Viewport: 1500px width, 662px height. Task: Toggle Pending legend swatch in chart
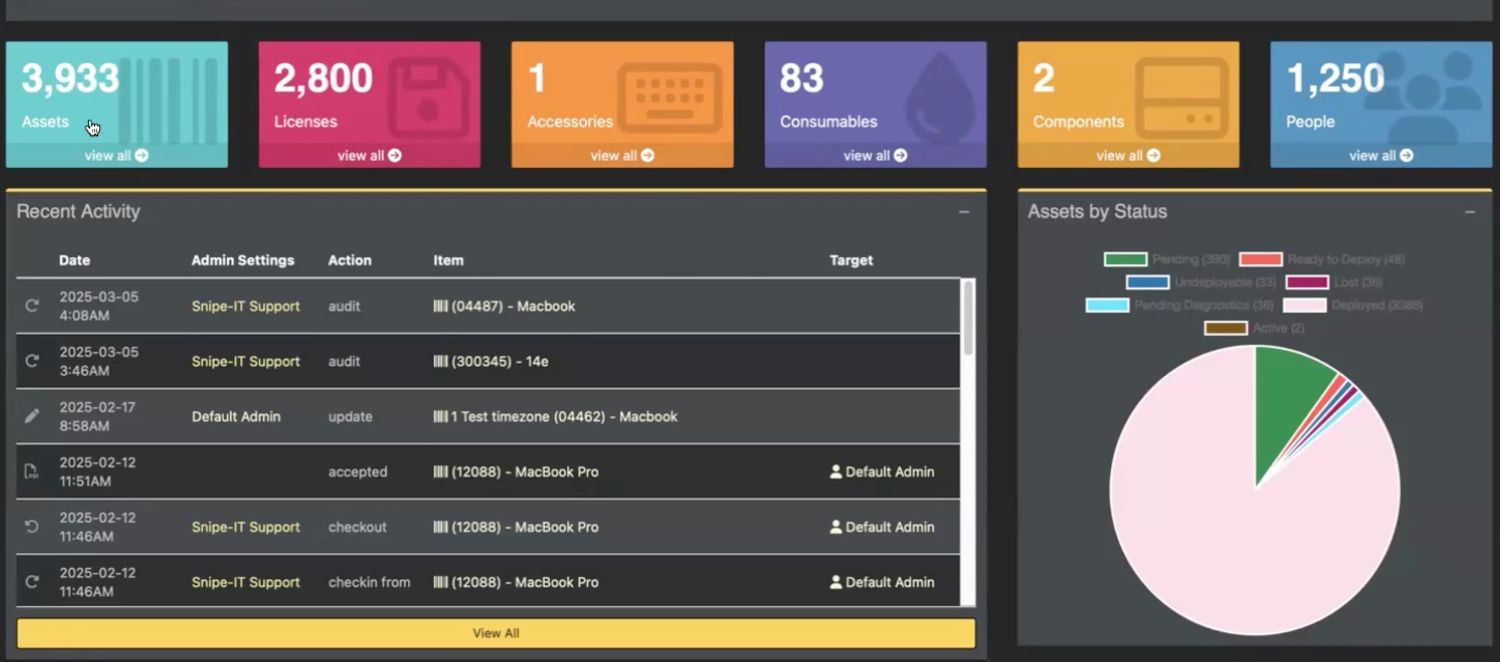pyautogui.click(x=1125, y=259)
